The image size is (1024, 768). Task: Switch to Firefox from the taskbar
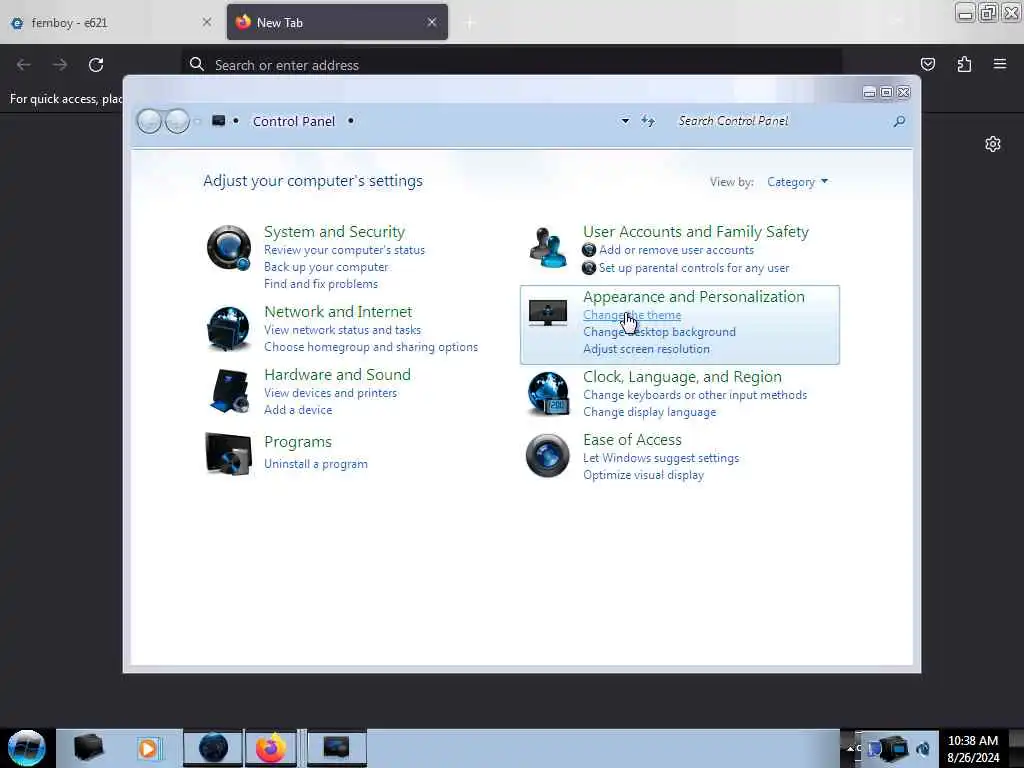[x=271, y=748]
